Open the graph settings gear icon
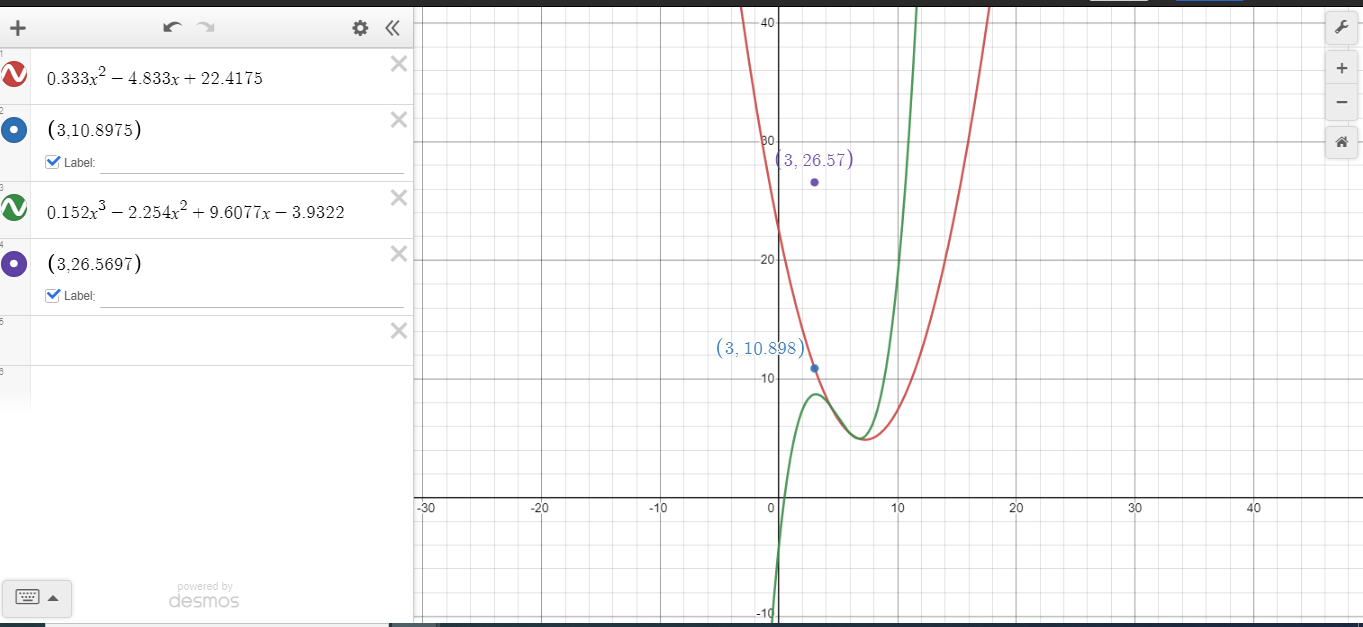Image resolution: width=1363 pixels, height=627 pixels. tap(359, 28)
